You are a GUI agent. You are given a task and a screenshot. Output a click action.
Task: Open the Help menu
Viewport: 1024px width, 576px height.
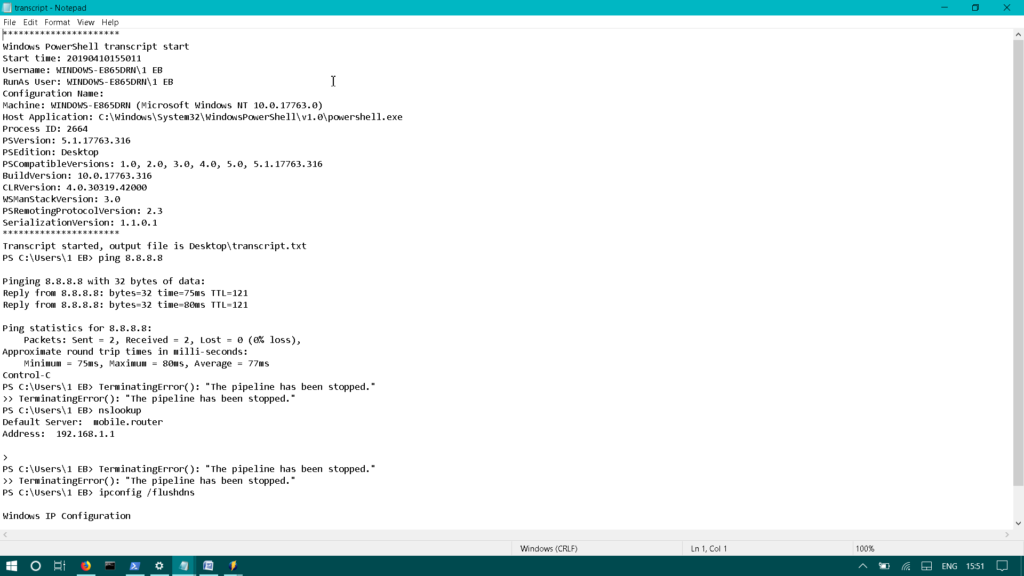[x=110, y=22]
